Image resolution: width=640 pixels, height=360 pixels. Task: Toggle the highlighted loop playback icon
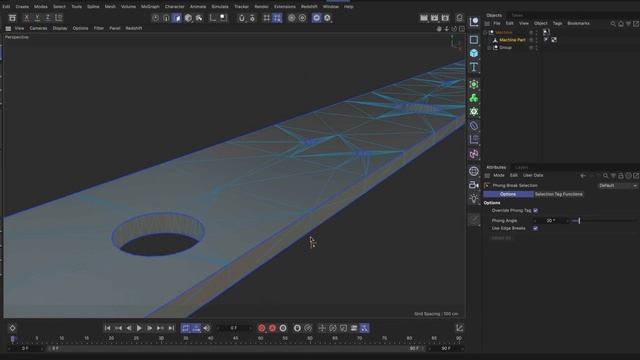pos(186,328)
